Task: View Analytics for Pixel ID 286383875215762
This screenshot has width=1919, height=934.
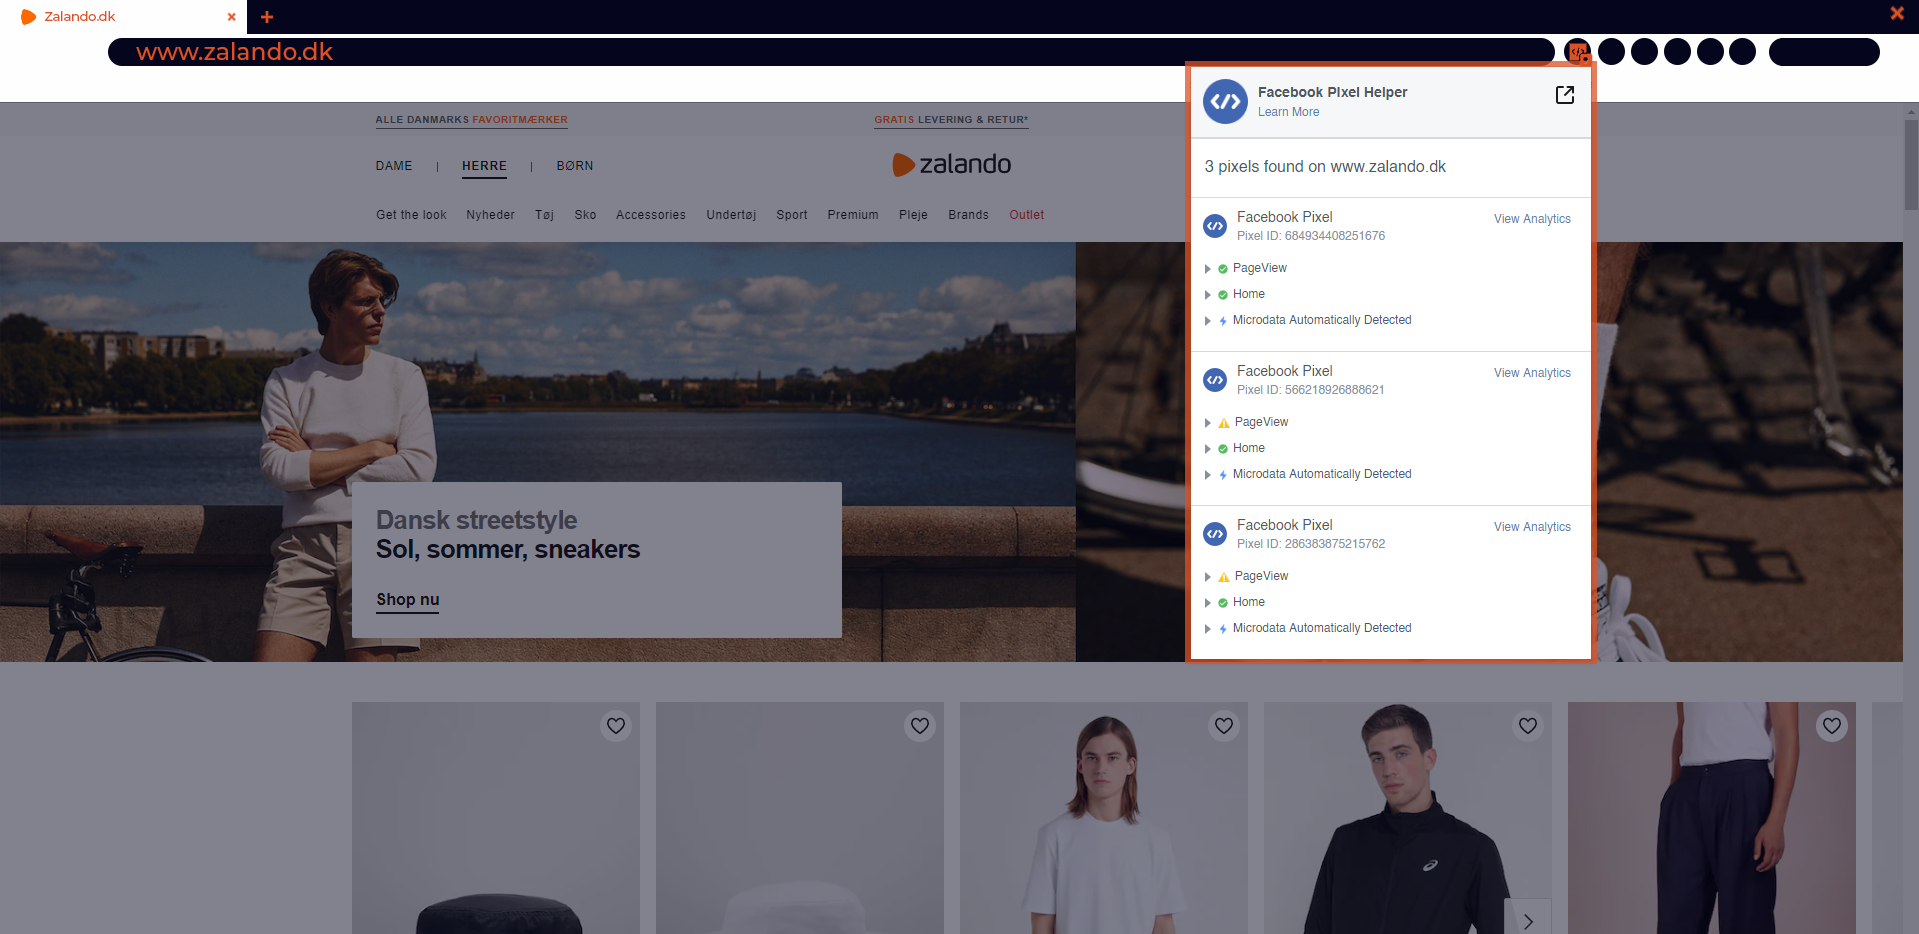Action: (1532, 527)
